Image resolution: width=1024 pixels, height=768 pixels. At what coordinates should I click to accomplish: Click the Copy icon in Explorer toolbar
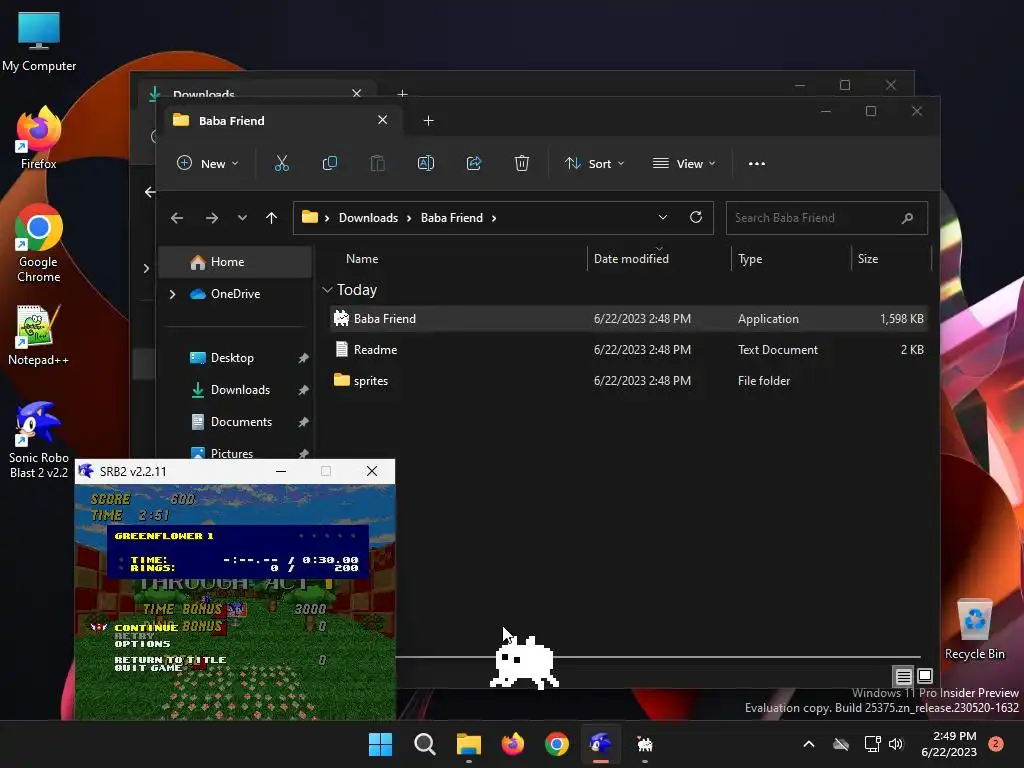330,163
